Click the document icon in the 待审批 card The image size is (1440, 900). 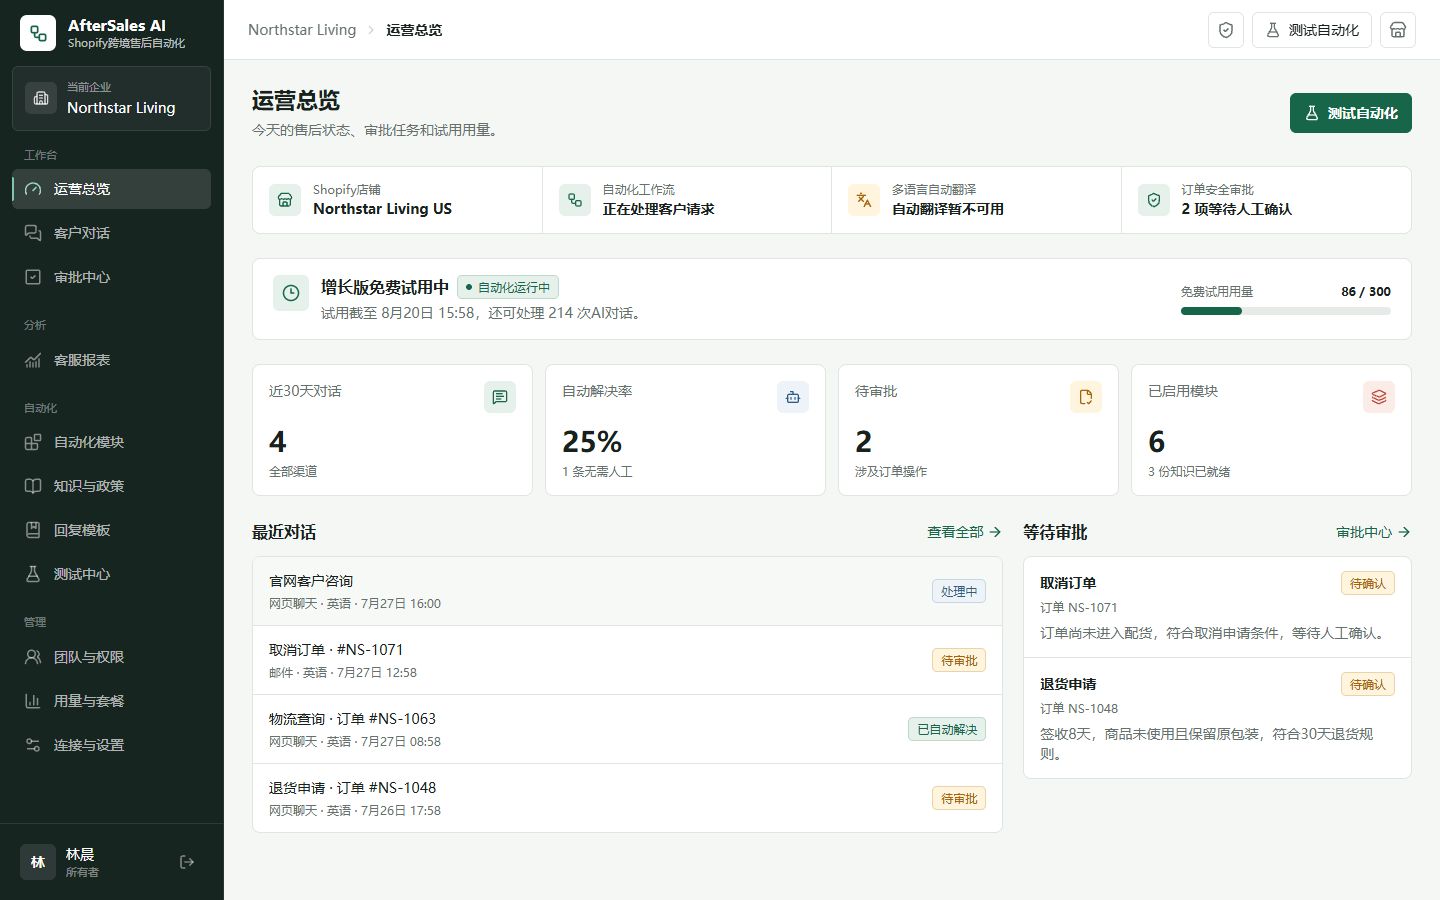(1086, 397)
